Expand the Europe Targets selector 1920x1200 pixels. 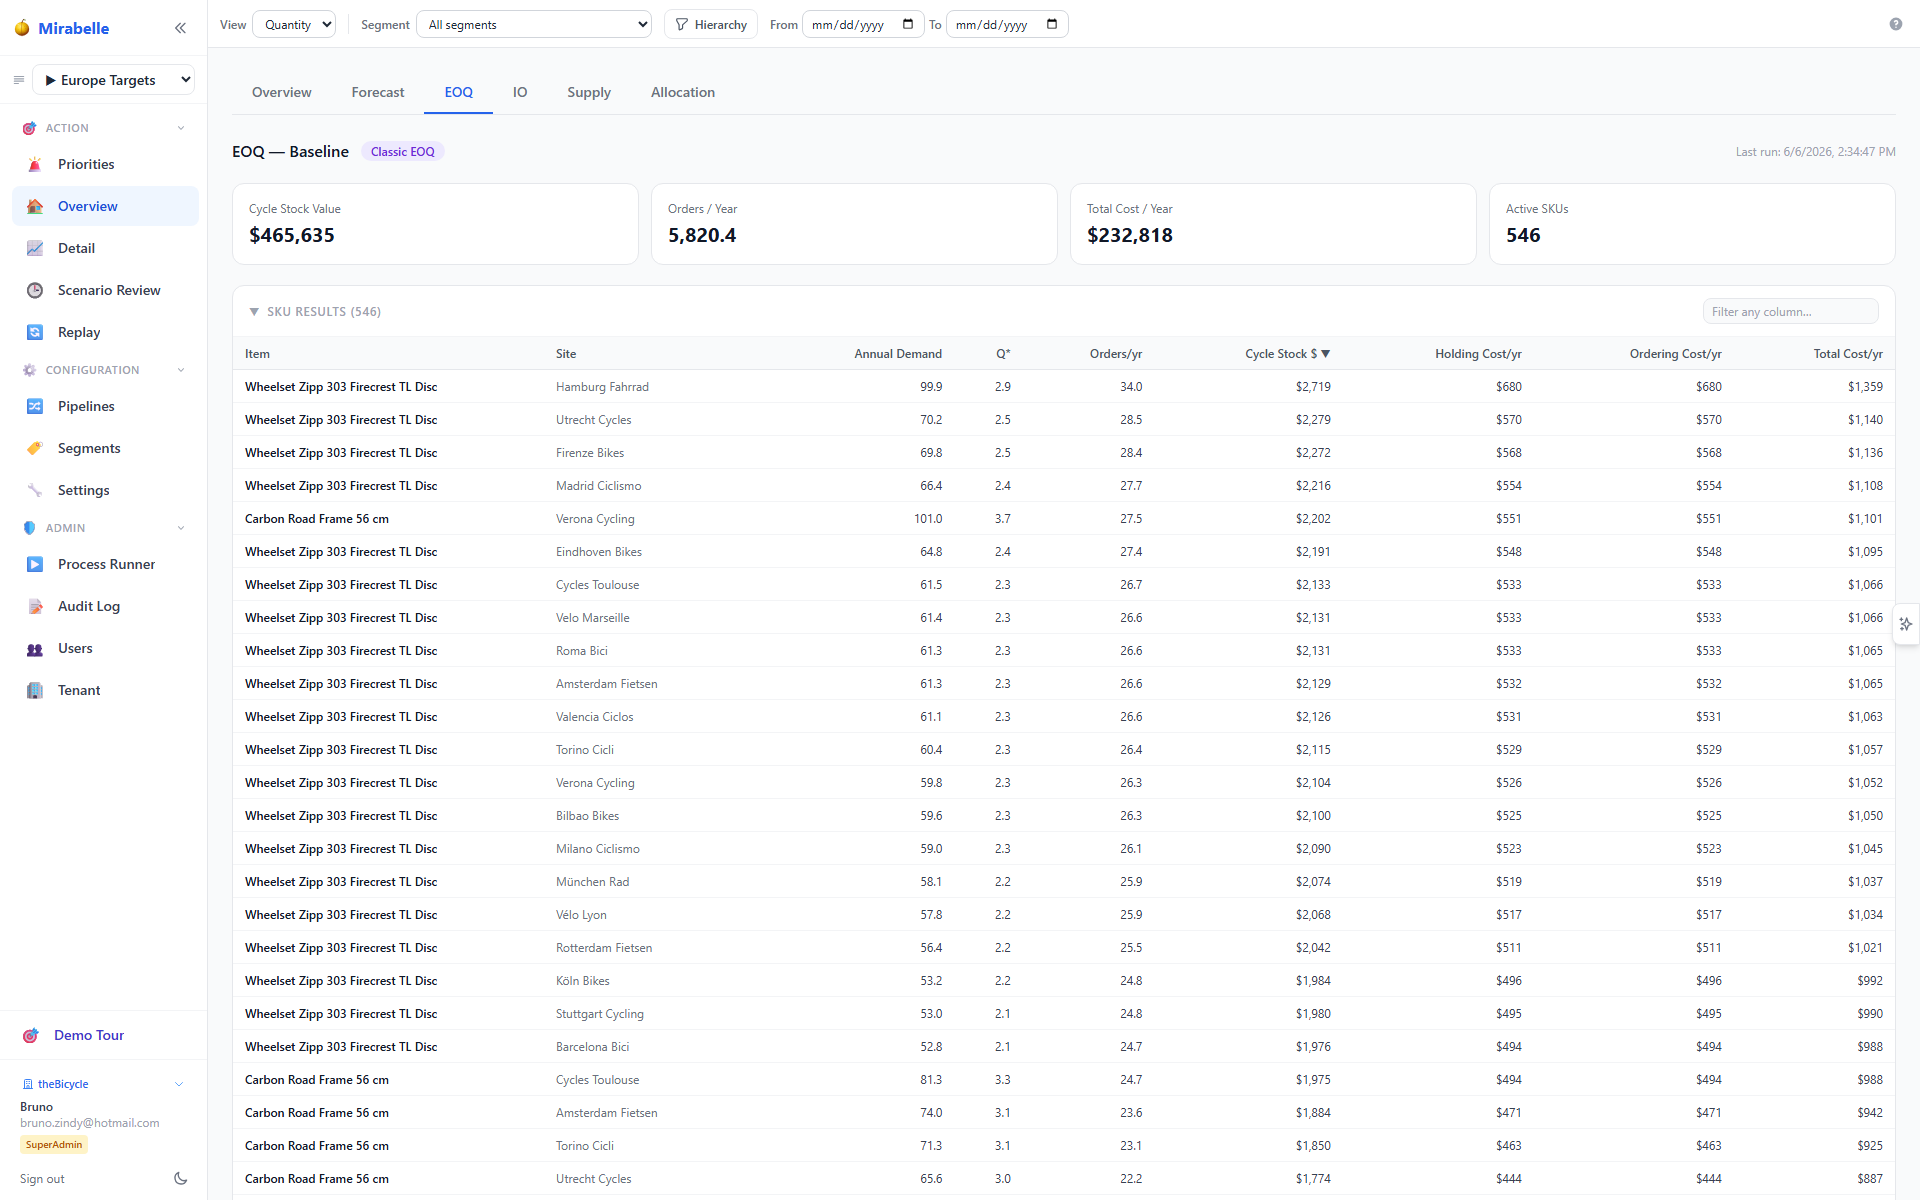click(x=114, y=80)
